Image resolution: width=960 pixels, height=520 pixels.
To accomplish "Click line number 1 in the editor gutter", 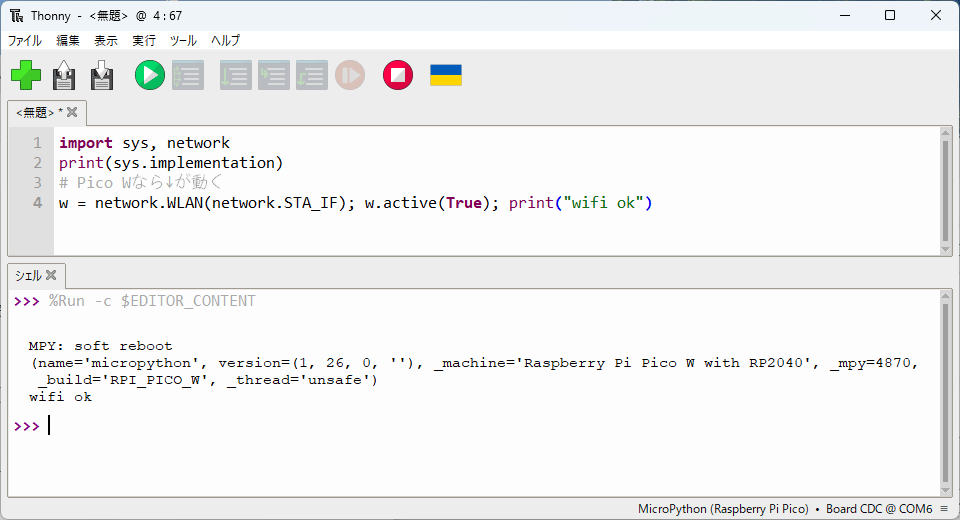I will 37,143.
